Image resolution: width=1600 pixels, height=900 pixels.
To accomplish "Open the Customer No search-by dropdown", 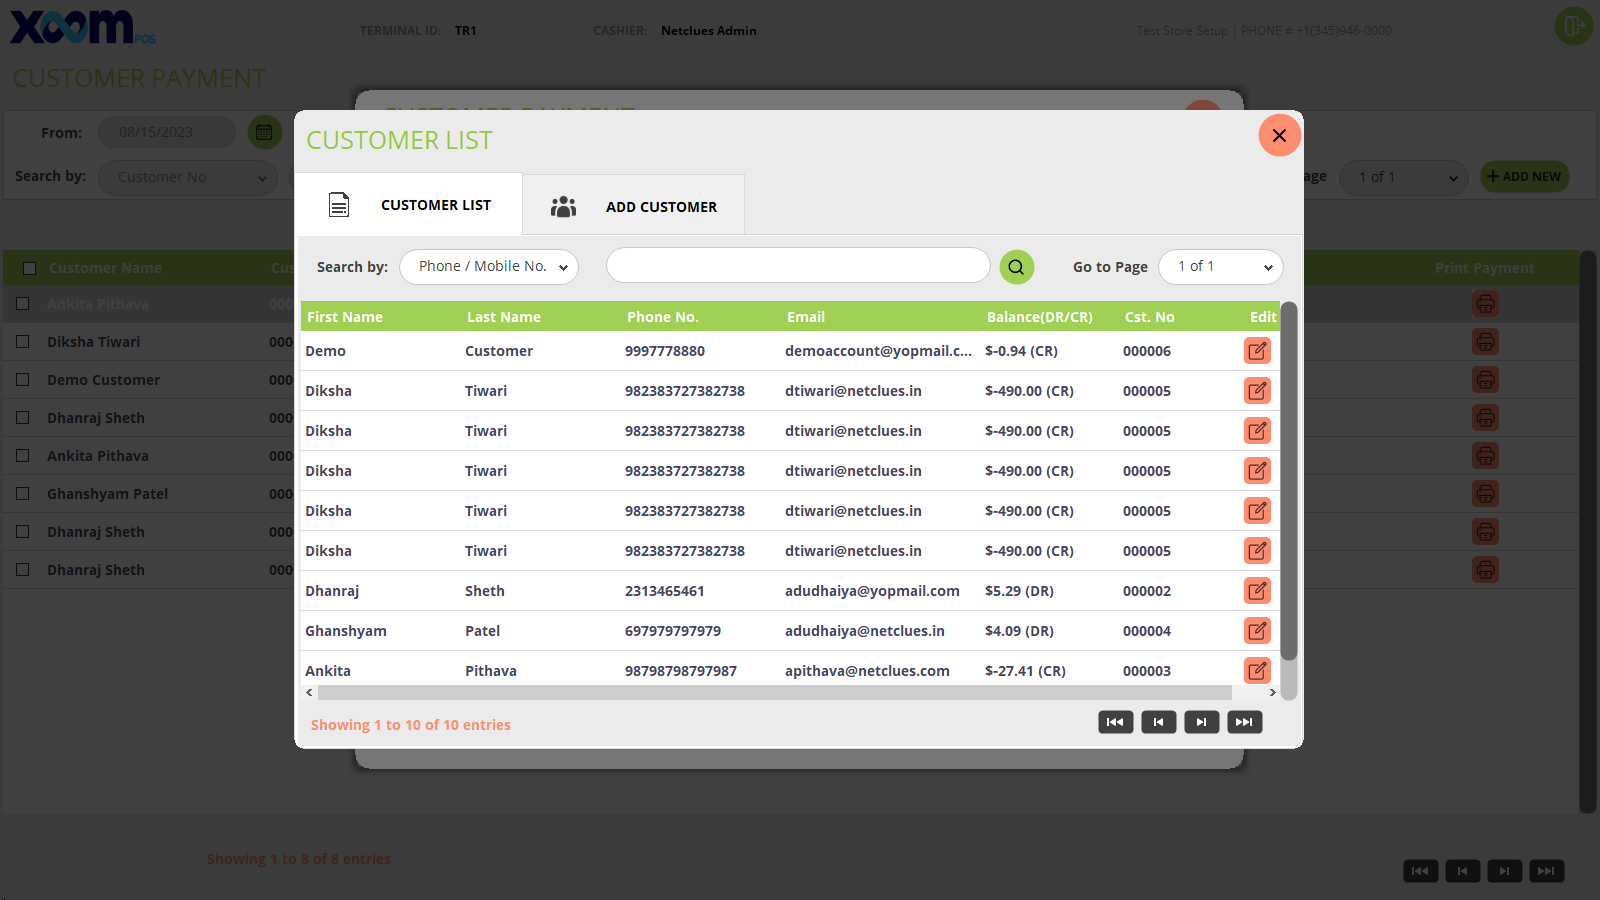I will 187,178.
